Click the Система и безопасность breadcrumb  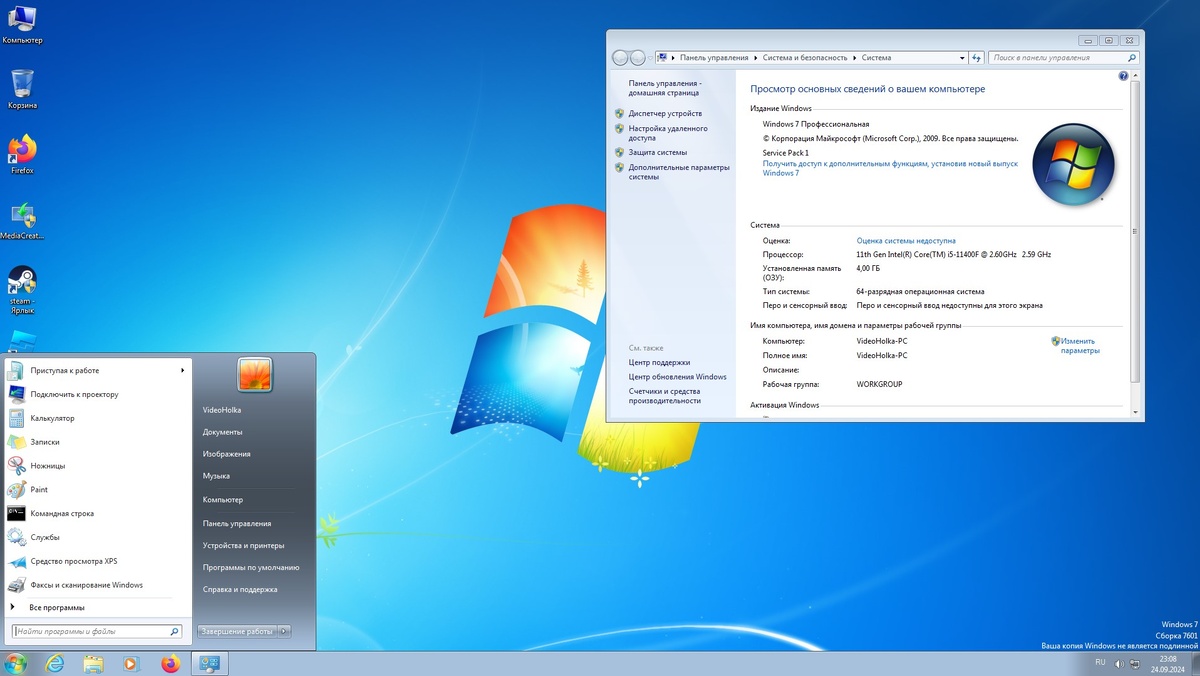click(x=805, y=58)
